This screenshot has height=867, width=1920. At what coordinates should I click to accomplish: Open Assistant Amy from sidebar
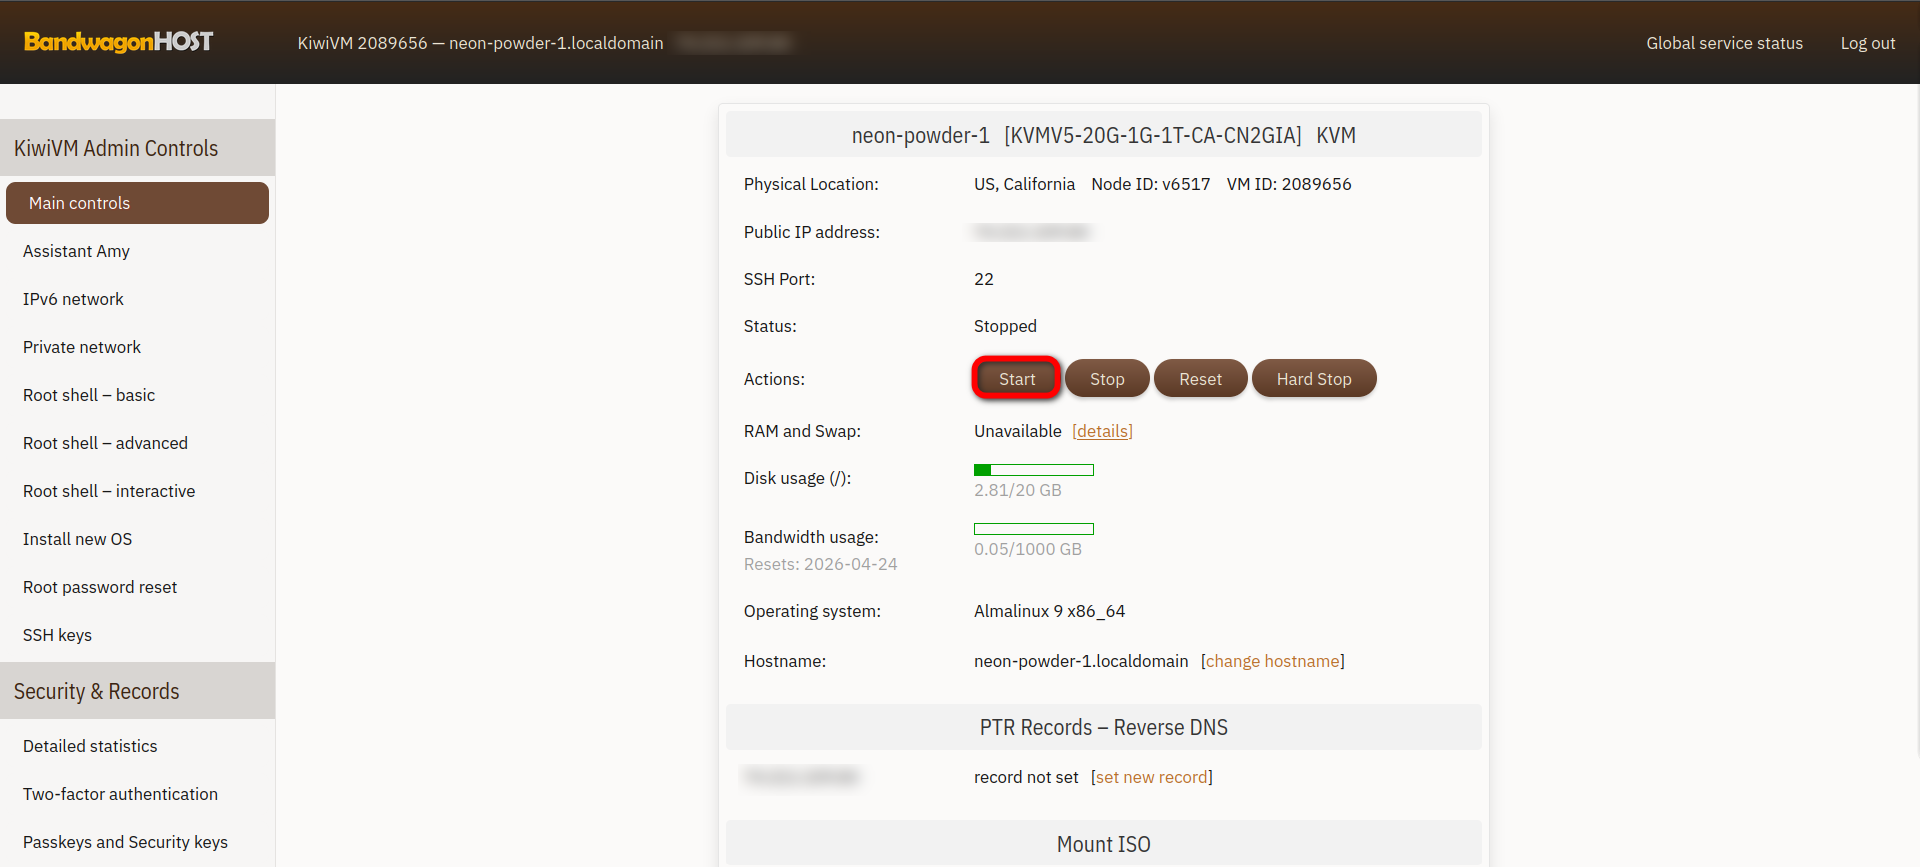[76, 251]
